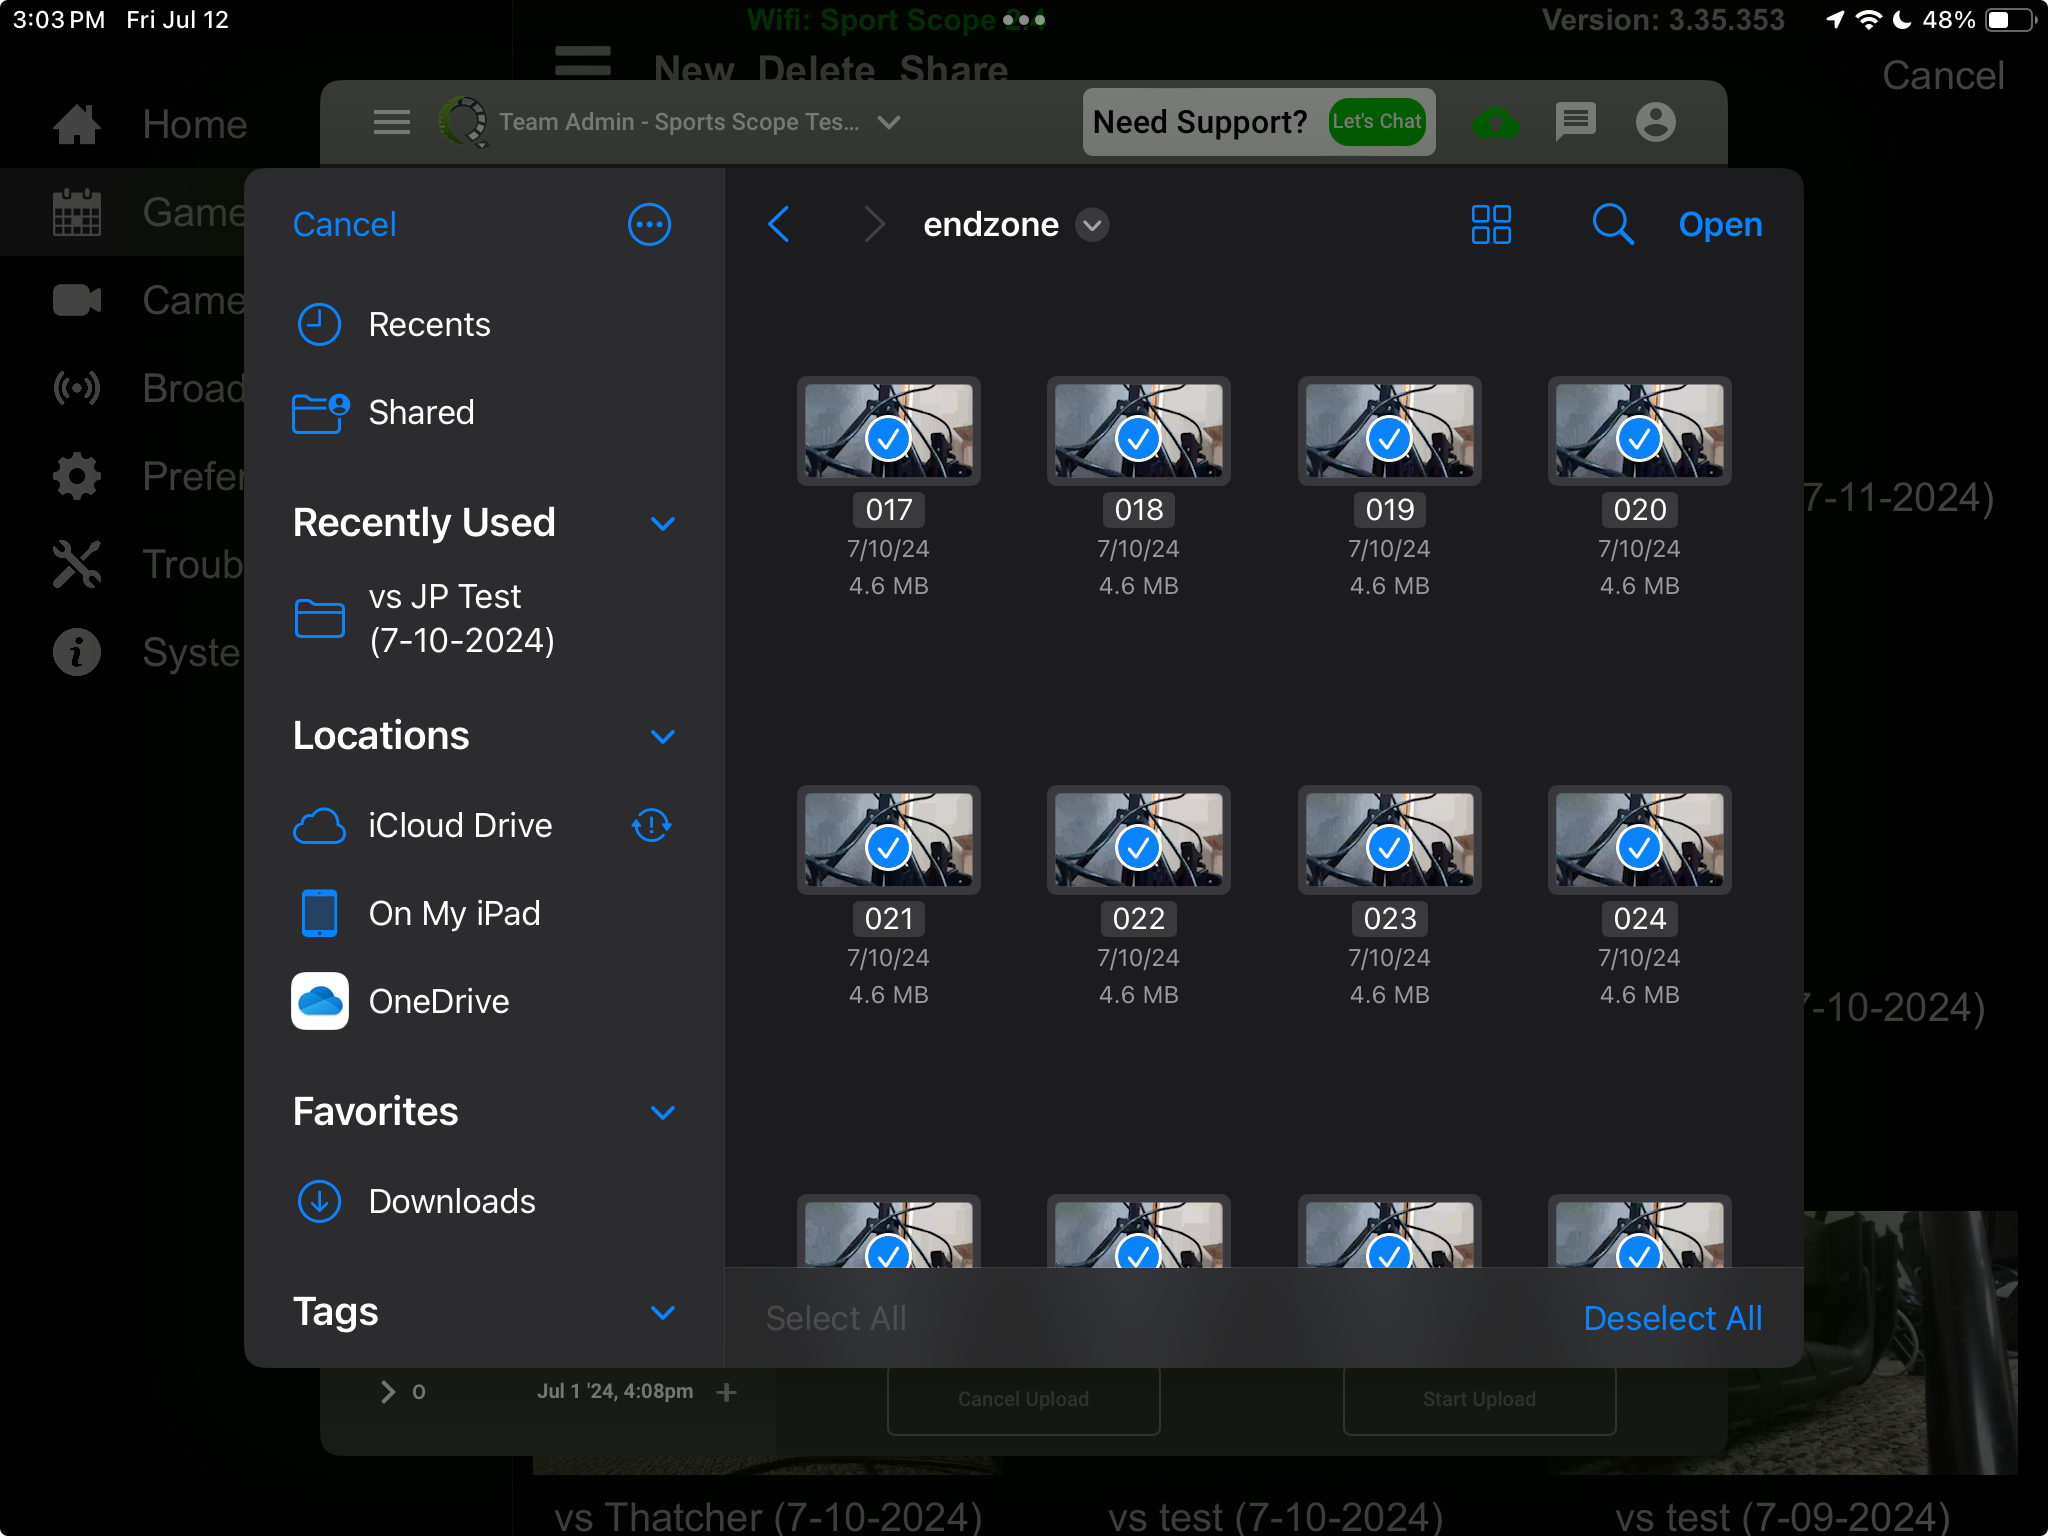Open the more options ellipsis menu
The height and width of the screenshot is (1536, 2048).
pos(649,225)
